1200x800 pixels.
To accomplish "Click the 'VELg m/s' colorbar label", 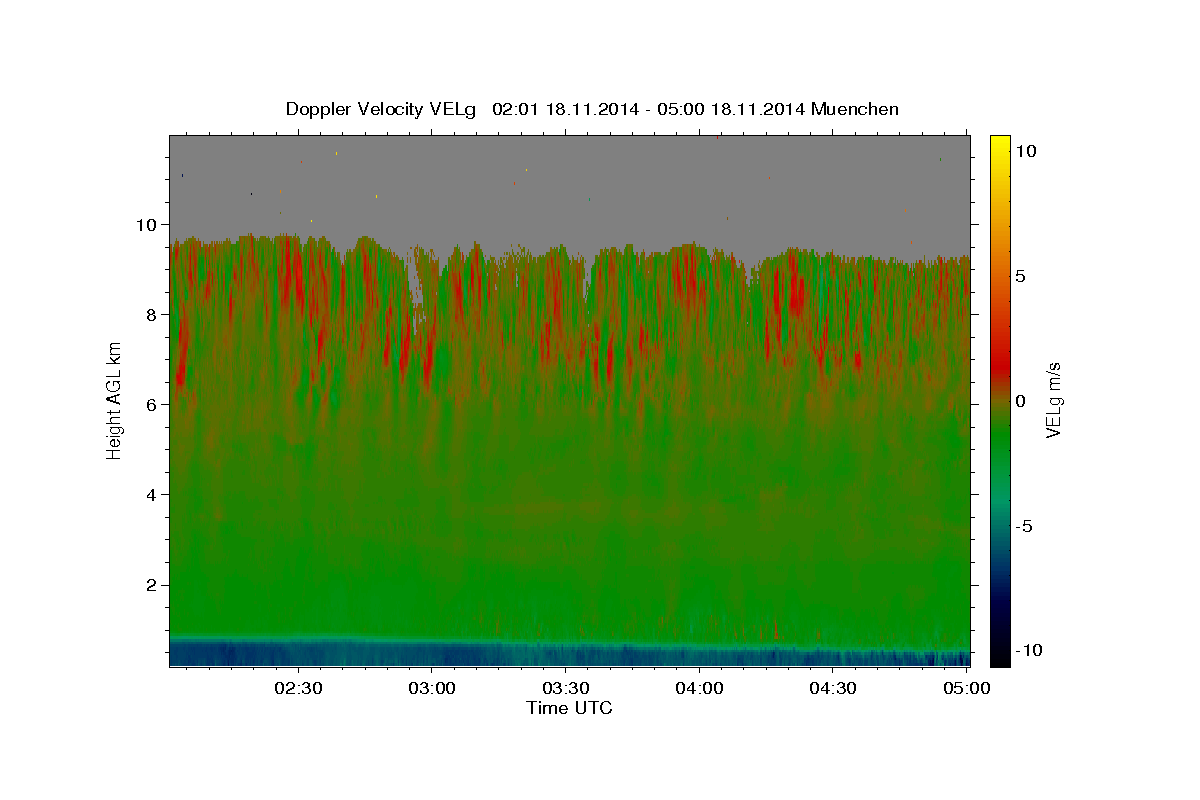I will point(1052,400).
